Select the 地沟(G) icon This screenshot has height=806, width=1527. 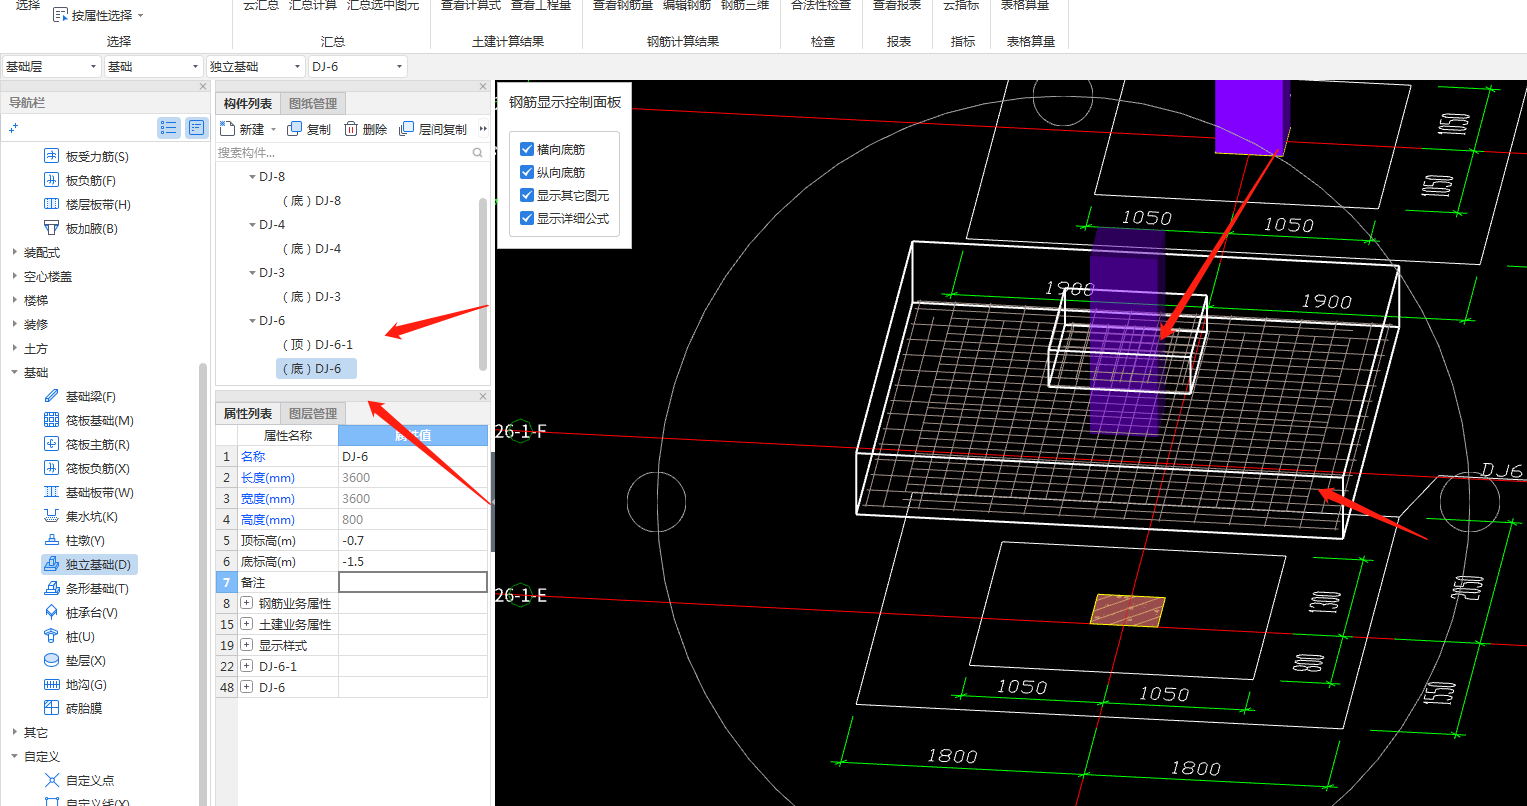click(51, 684)
